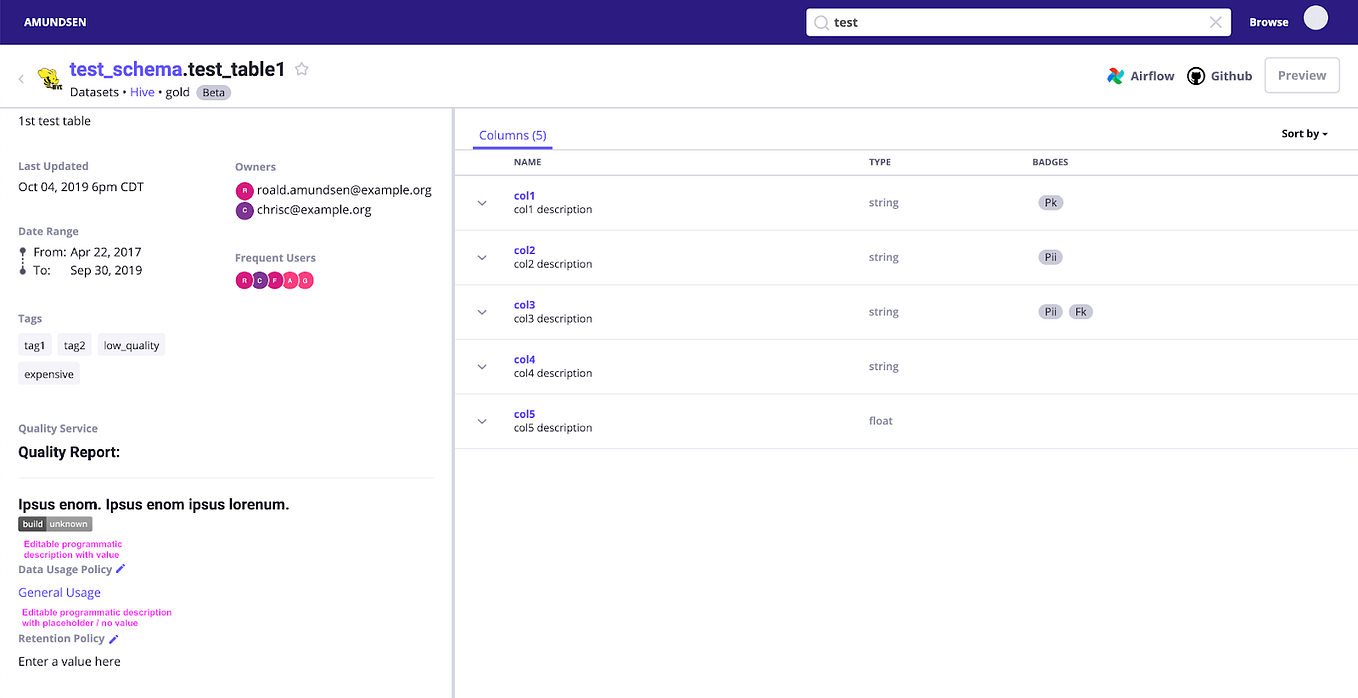Open the table's Airflow integration
1358x698 pixels.
(1140, 75)
